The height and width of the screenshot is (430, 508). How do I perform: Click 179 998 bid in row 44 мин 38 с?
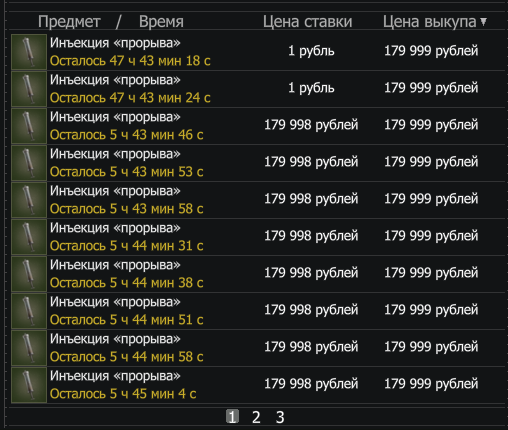311,273
